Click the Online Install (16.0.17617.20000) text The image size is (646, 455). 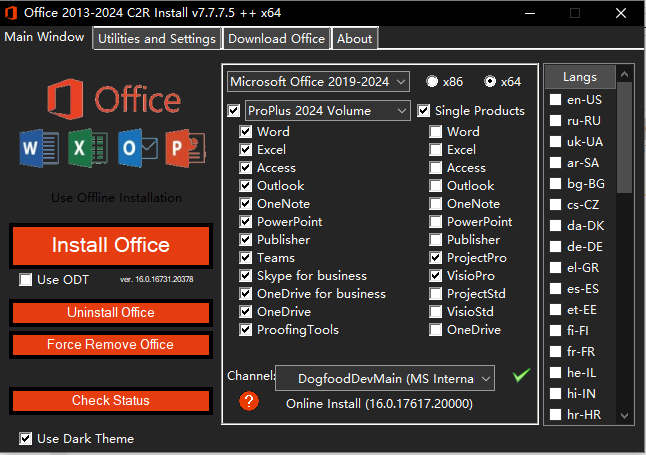pos(379,403)
